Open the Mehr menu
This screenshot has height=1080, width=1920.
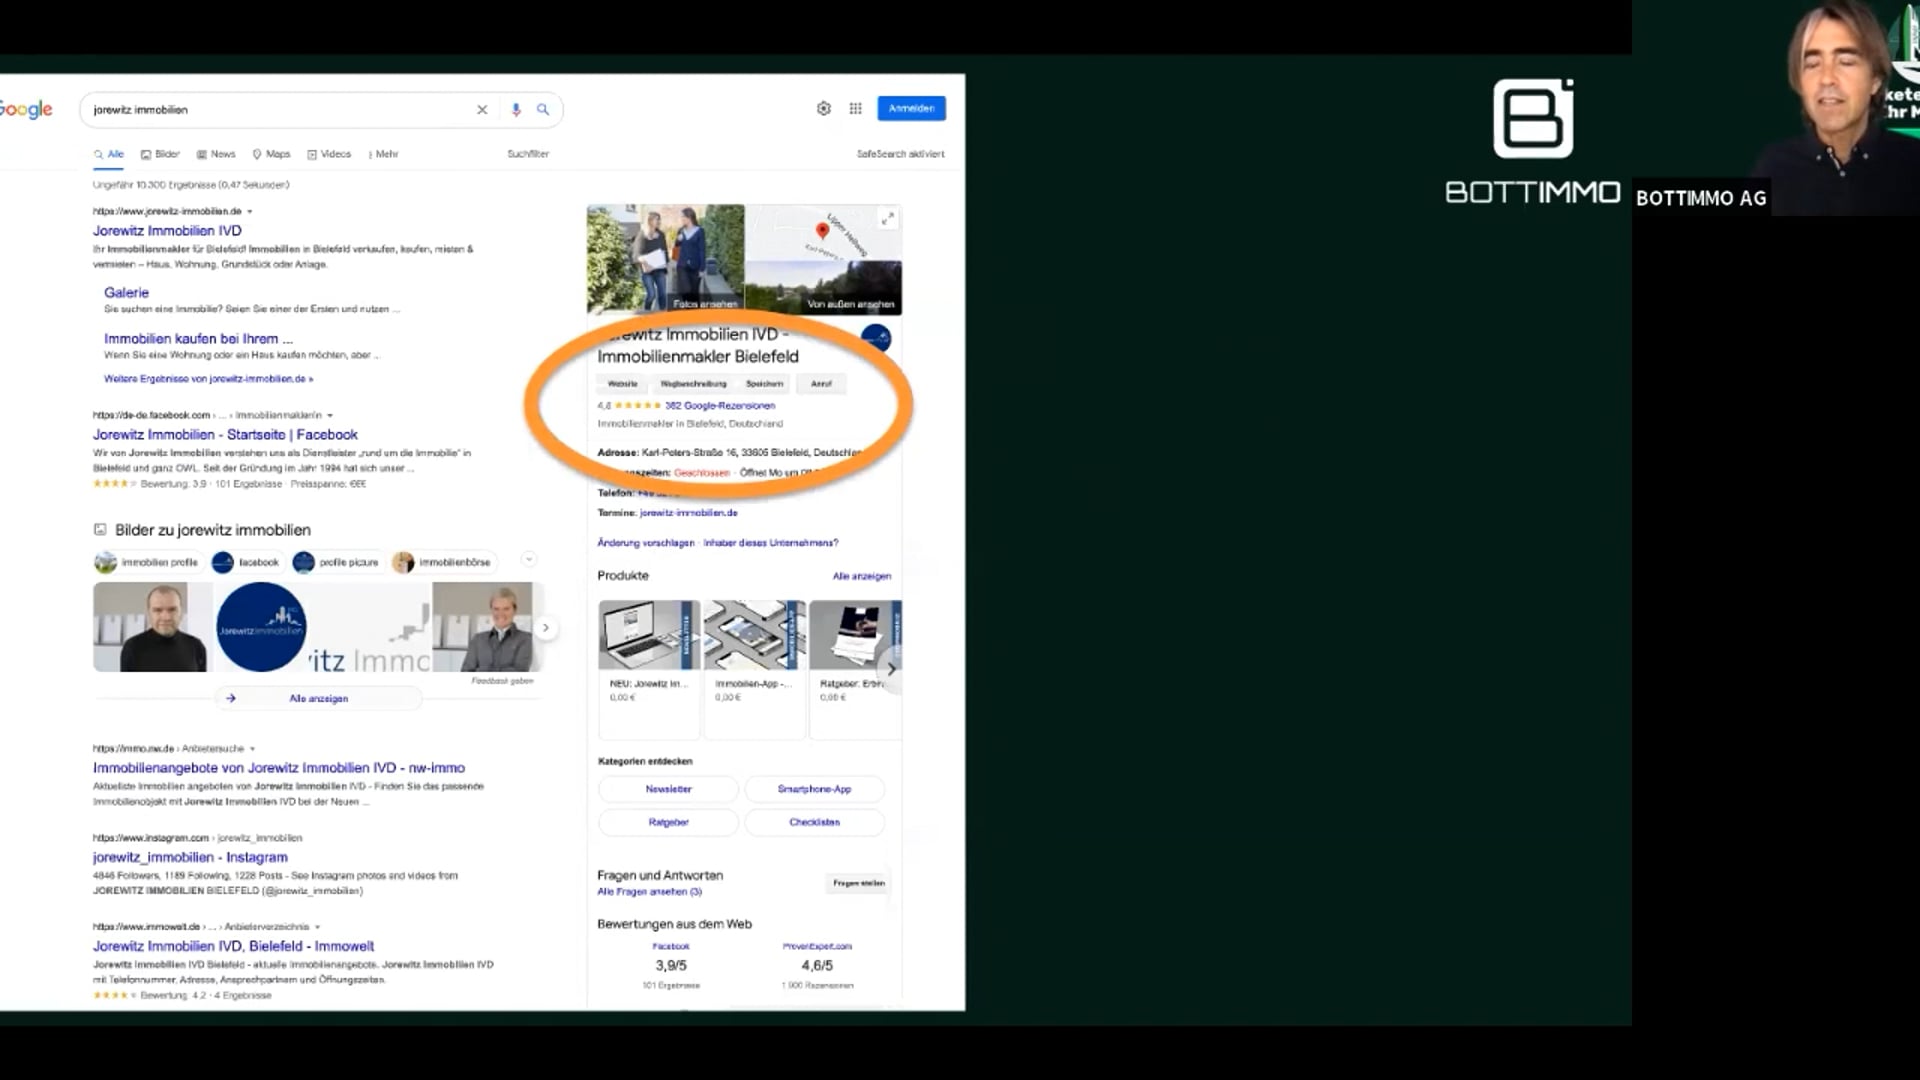383,154
